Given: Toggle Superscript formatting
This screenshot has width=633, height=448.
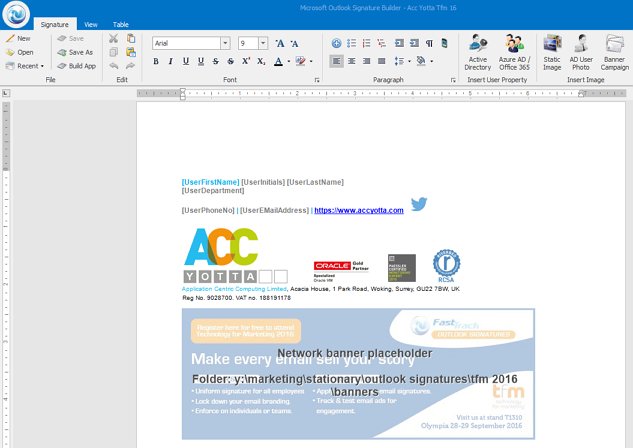Looking at the screenshot, I should [x=246, y=61].
